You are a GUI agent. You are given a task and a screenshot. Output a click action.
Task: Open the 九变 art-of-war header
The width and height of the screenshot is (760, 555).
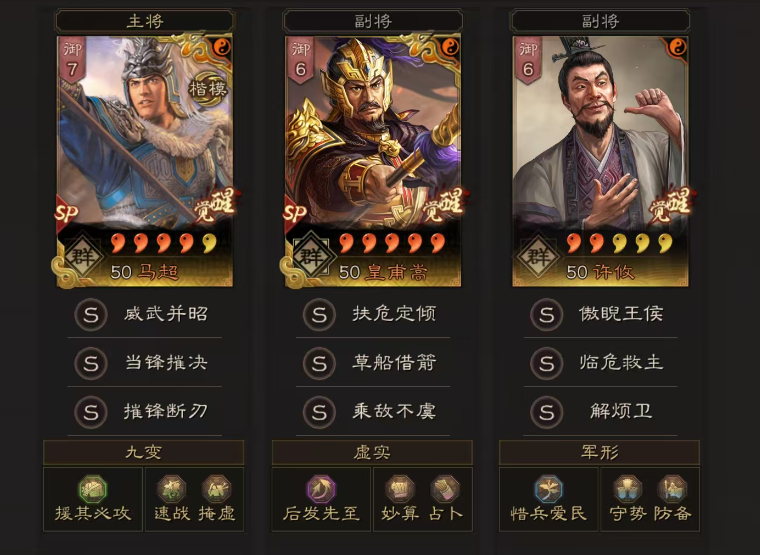143,453
